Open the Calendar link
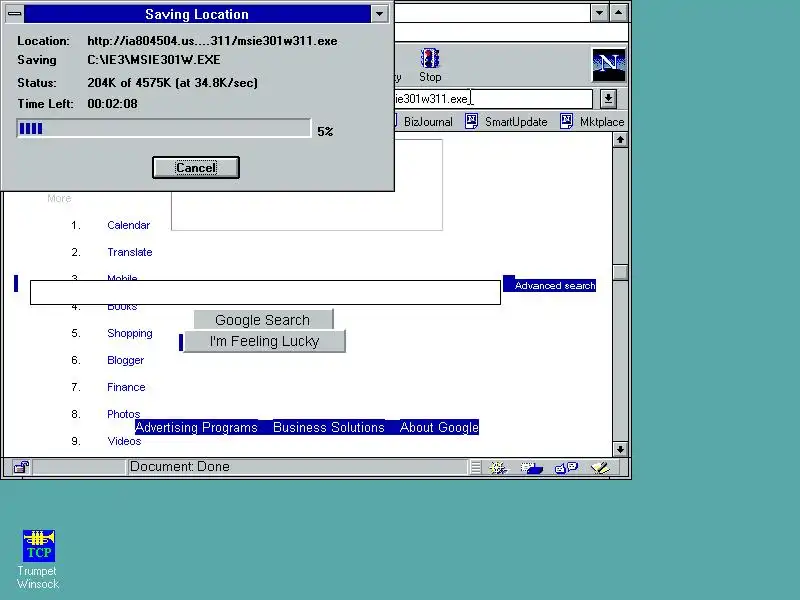This screenshot has width=800, height=600. 129,225
